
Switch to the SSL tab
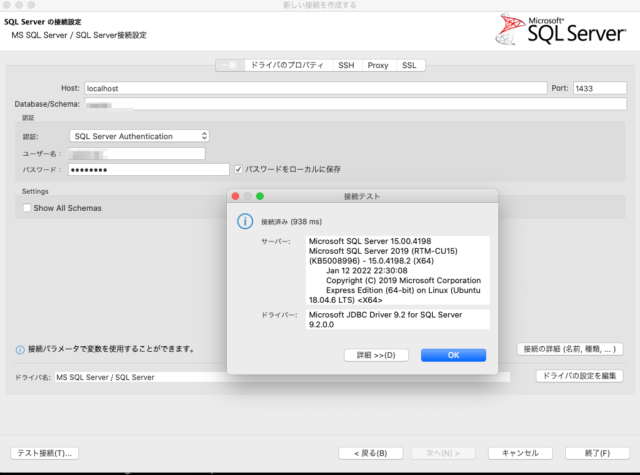(x=409, y=65)
